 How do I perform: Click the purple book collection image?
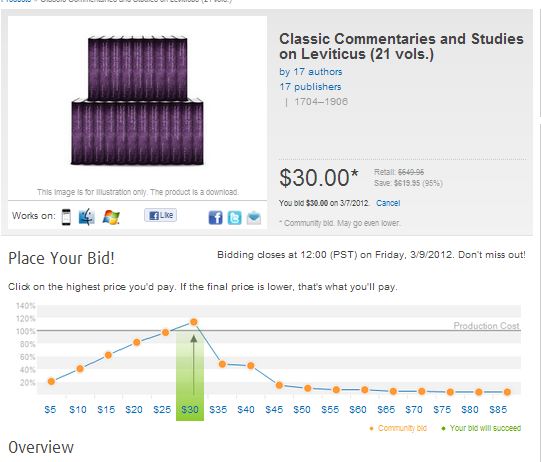point(137,100)
